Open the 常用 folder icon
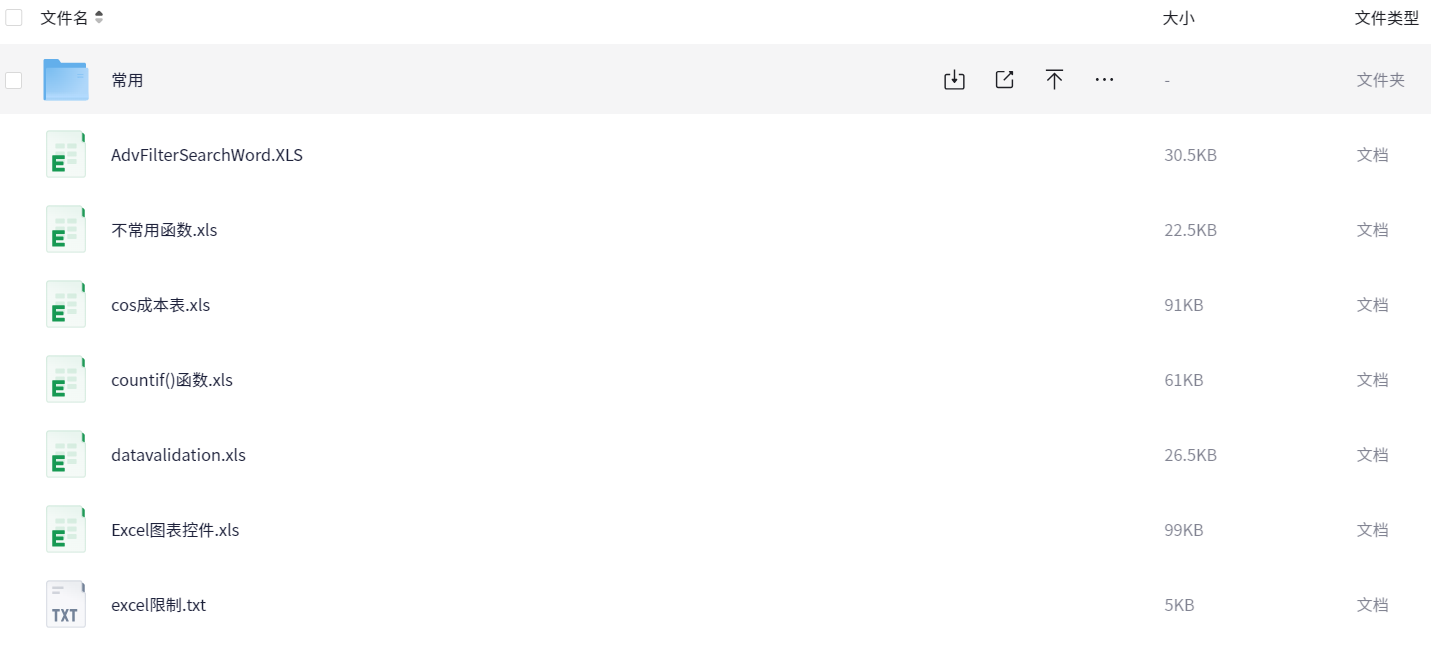 click(66, 80)
